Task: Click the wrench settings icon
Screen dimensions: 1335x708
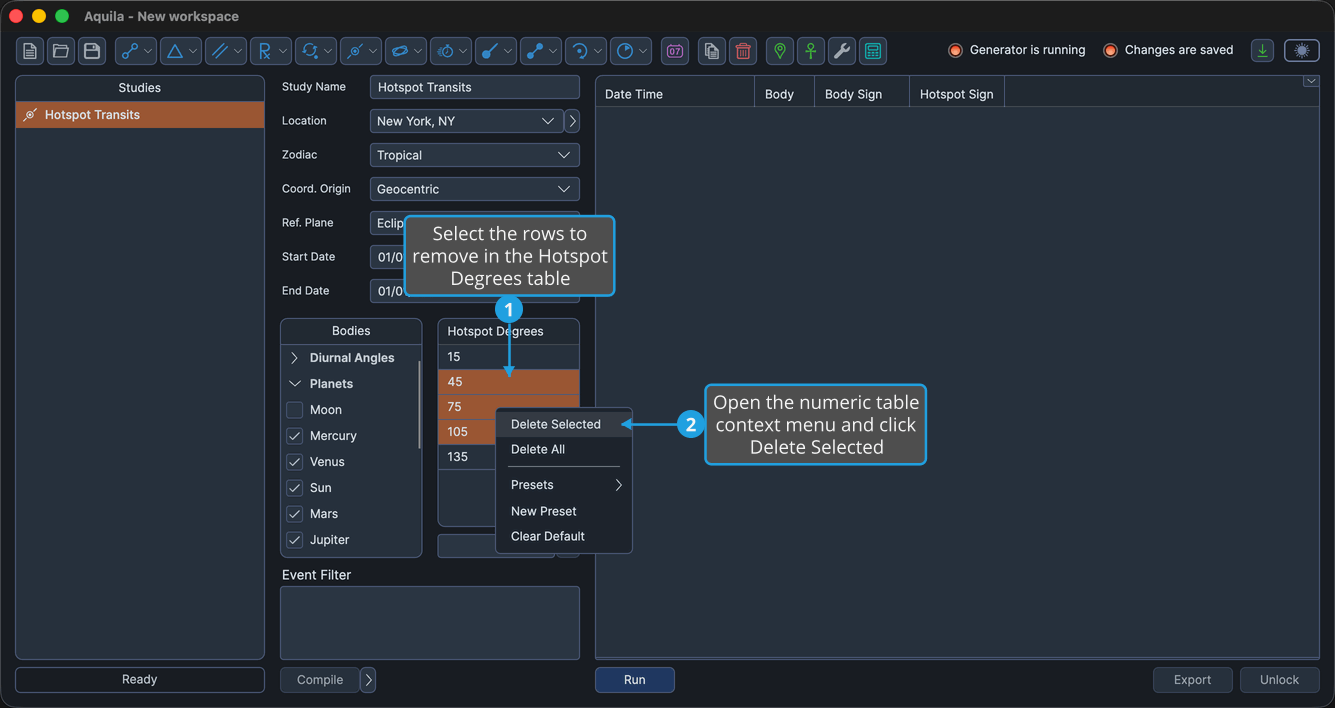Action: pyautogui.click(x=842, y=51)
